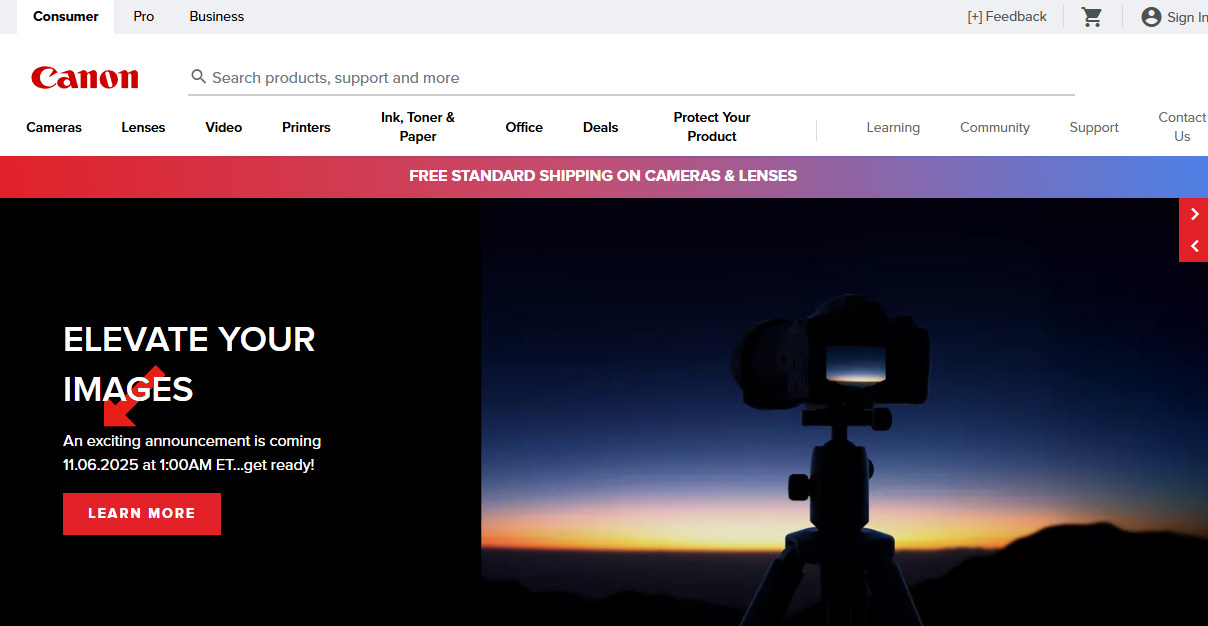Screen dimensions: 1208x626
Task: Switch to the Consumer tab
Action: click(66, 17)
